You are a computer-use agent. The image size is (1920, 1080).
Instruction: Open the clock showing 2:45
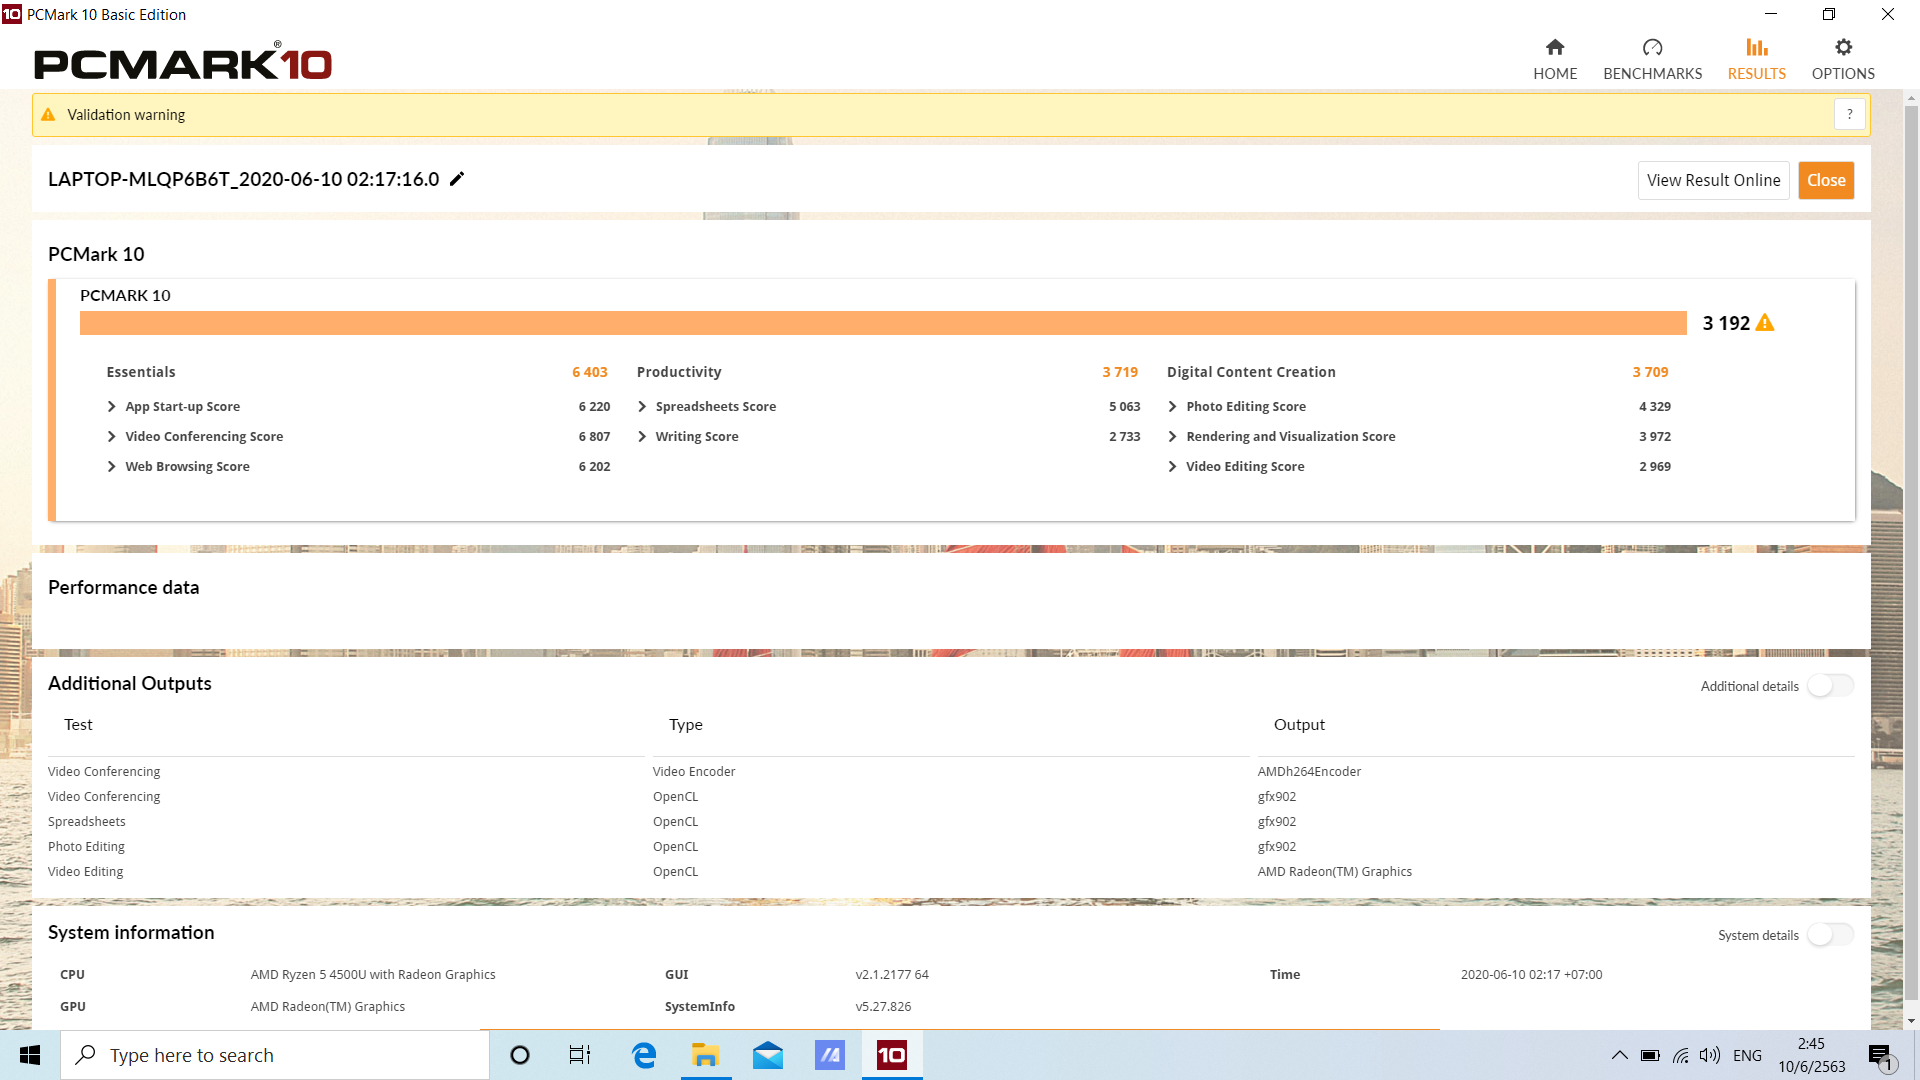tap(1811, 1055)
